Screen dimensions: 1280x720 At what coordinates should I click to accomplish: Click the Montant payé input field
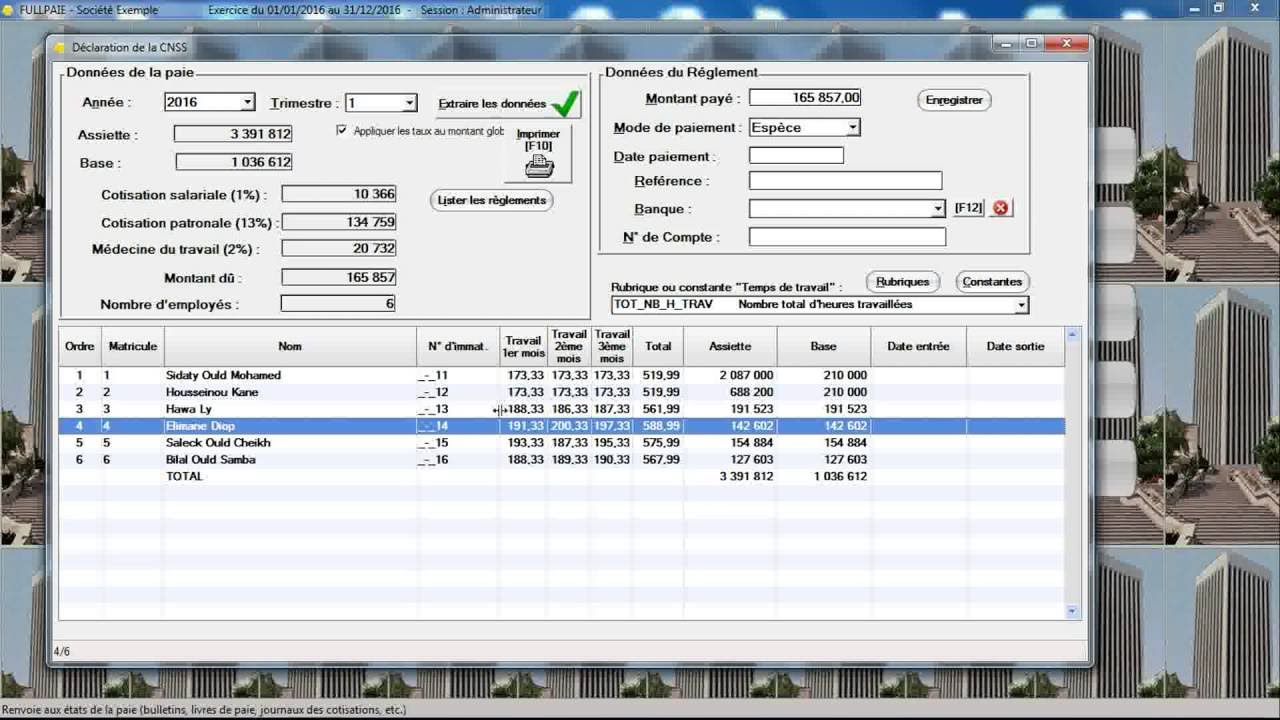pos(805,97)
